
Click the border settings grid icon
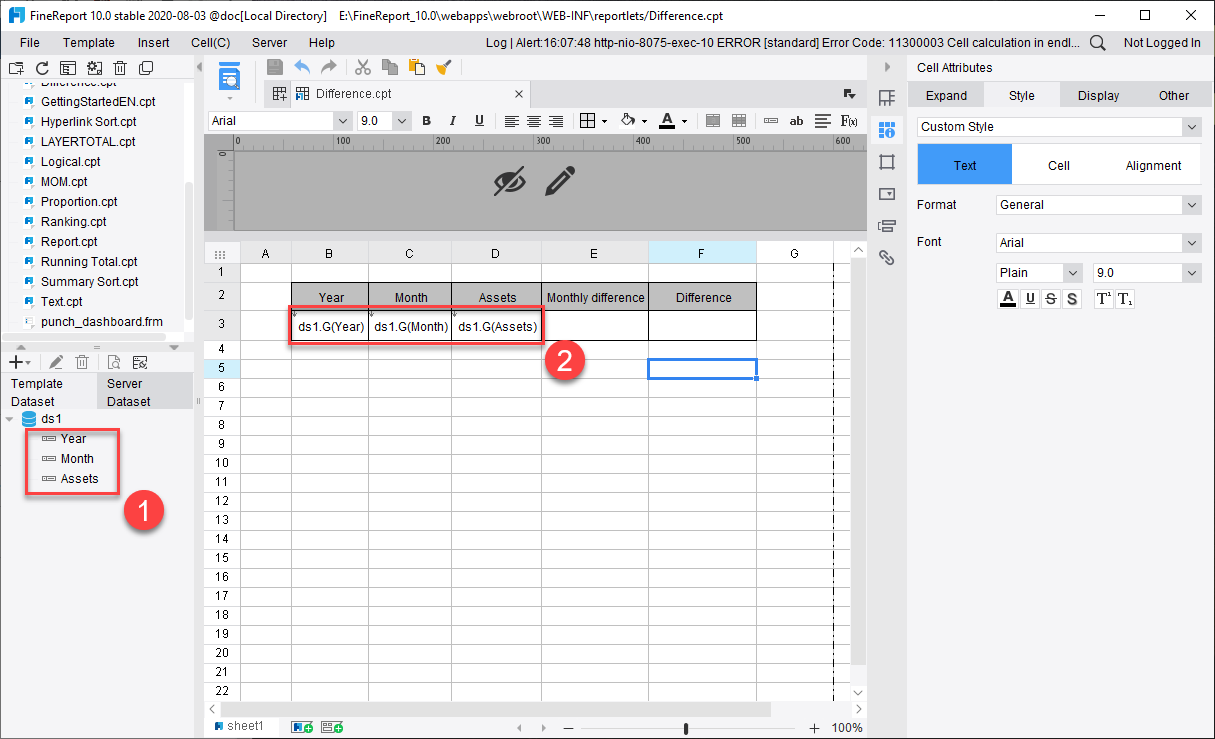point(586,120)
